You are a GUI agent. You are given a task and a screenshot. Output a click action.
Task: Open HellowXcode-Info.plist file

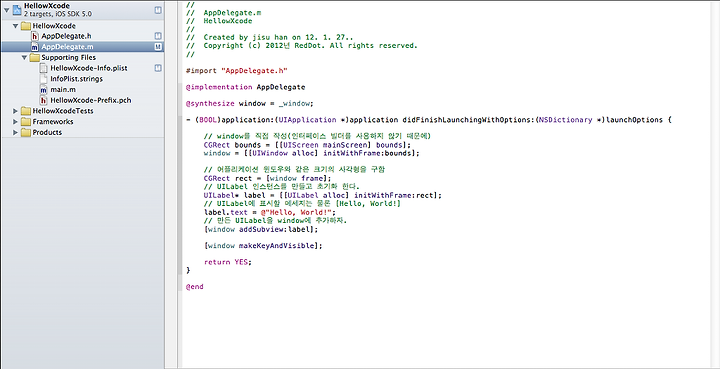[89, 68]
